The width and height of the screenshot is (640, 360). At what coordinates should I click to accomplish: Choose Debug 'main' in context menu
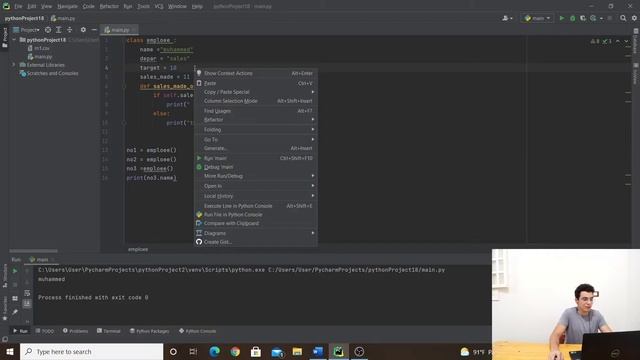click(x=256, y=167)
